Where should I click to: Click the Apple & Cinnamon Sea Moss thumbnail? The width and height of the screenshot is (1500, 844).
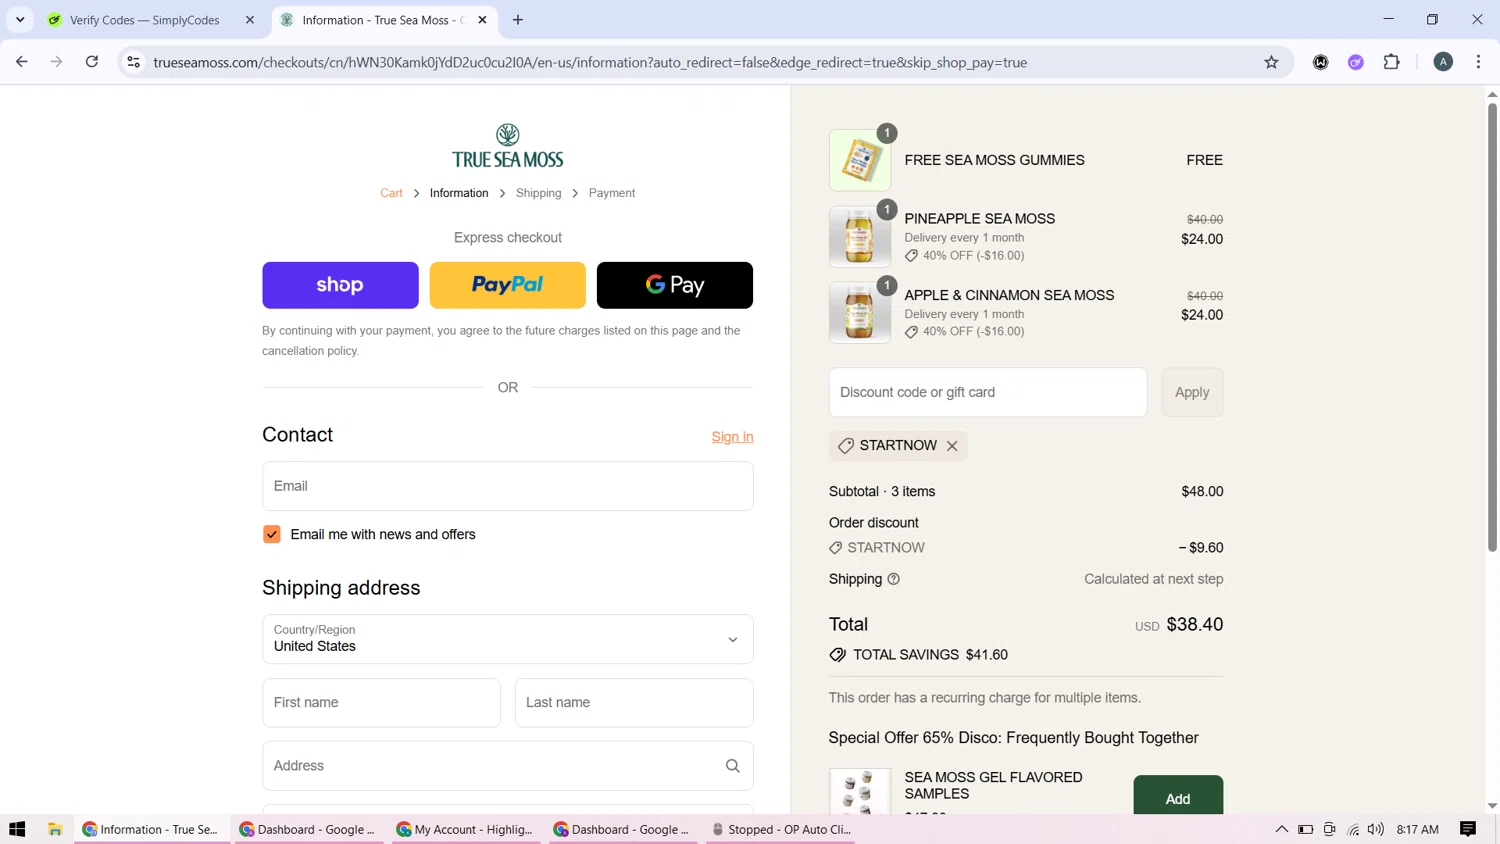pos(860,313)
